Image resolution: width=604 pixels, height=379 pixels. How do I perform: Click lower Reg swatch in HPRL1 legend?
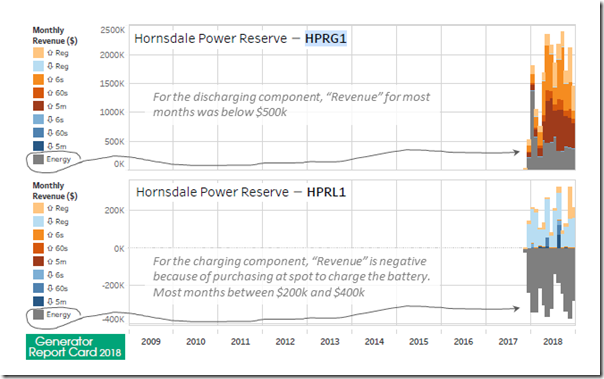pos(39,221)
